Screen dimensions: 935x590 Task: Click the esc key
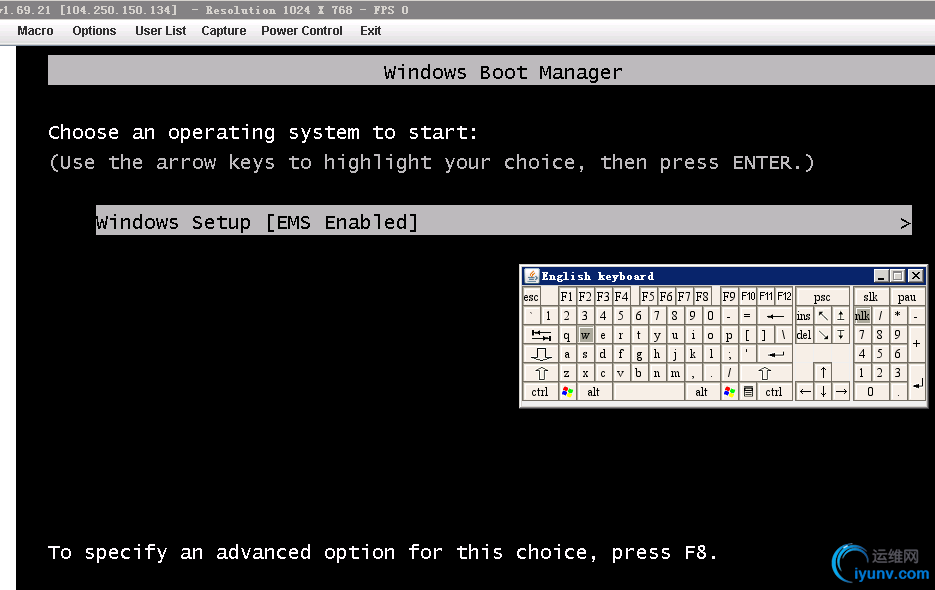(x=531, y=297)
